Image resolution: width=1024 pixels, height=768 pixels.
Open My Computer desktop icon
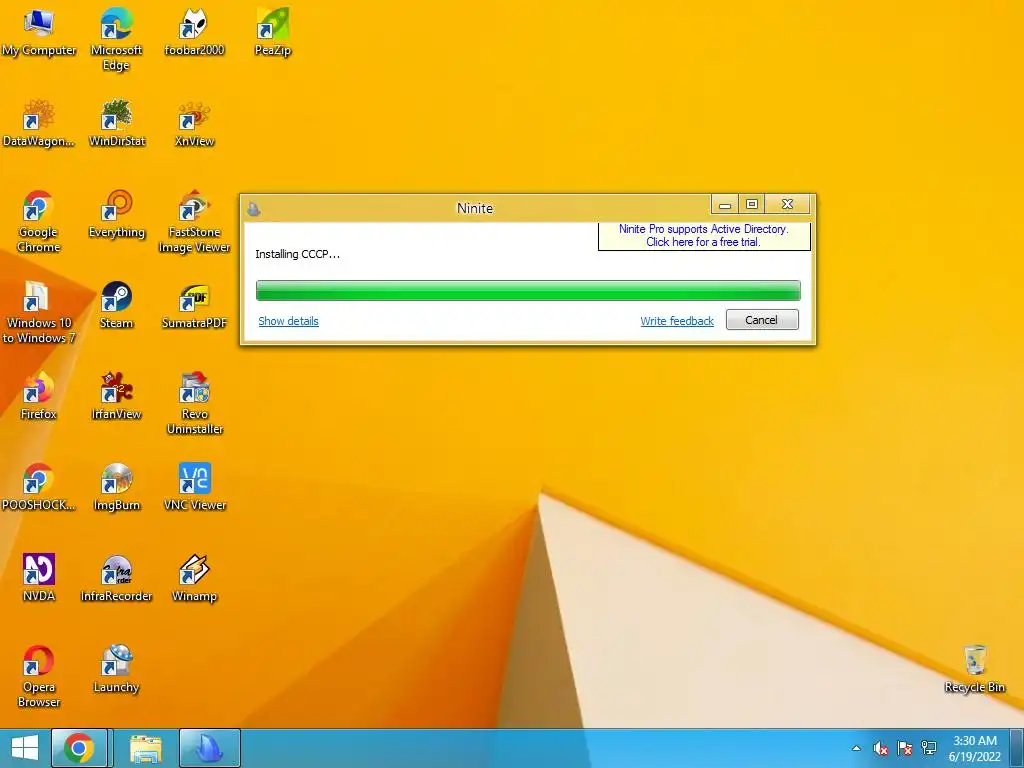(x=39, y=33)
